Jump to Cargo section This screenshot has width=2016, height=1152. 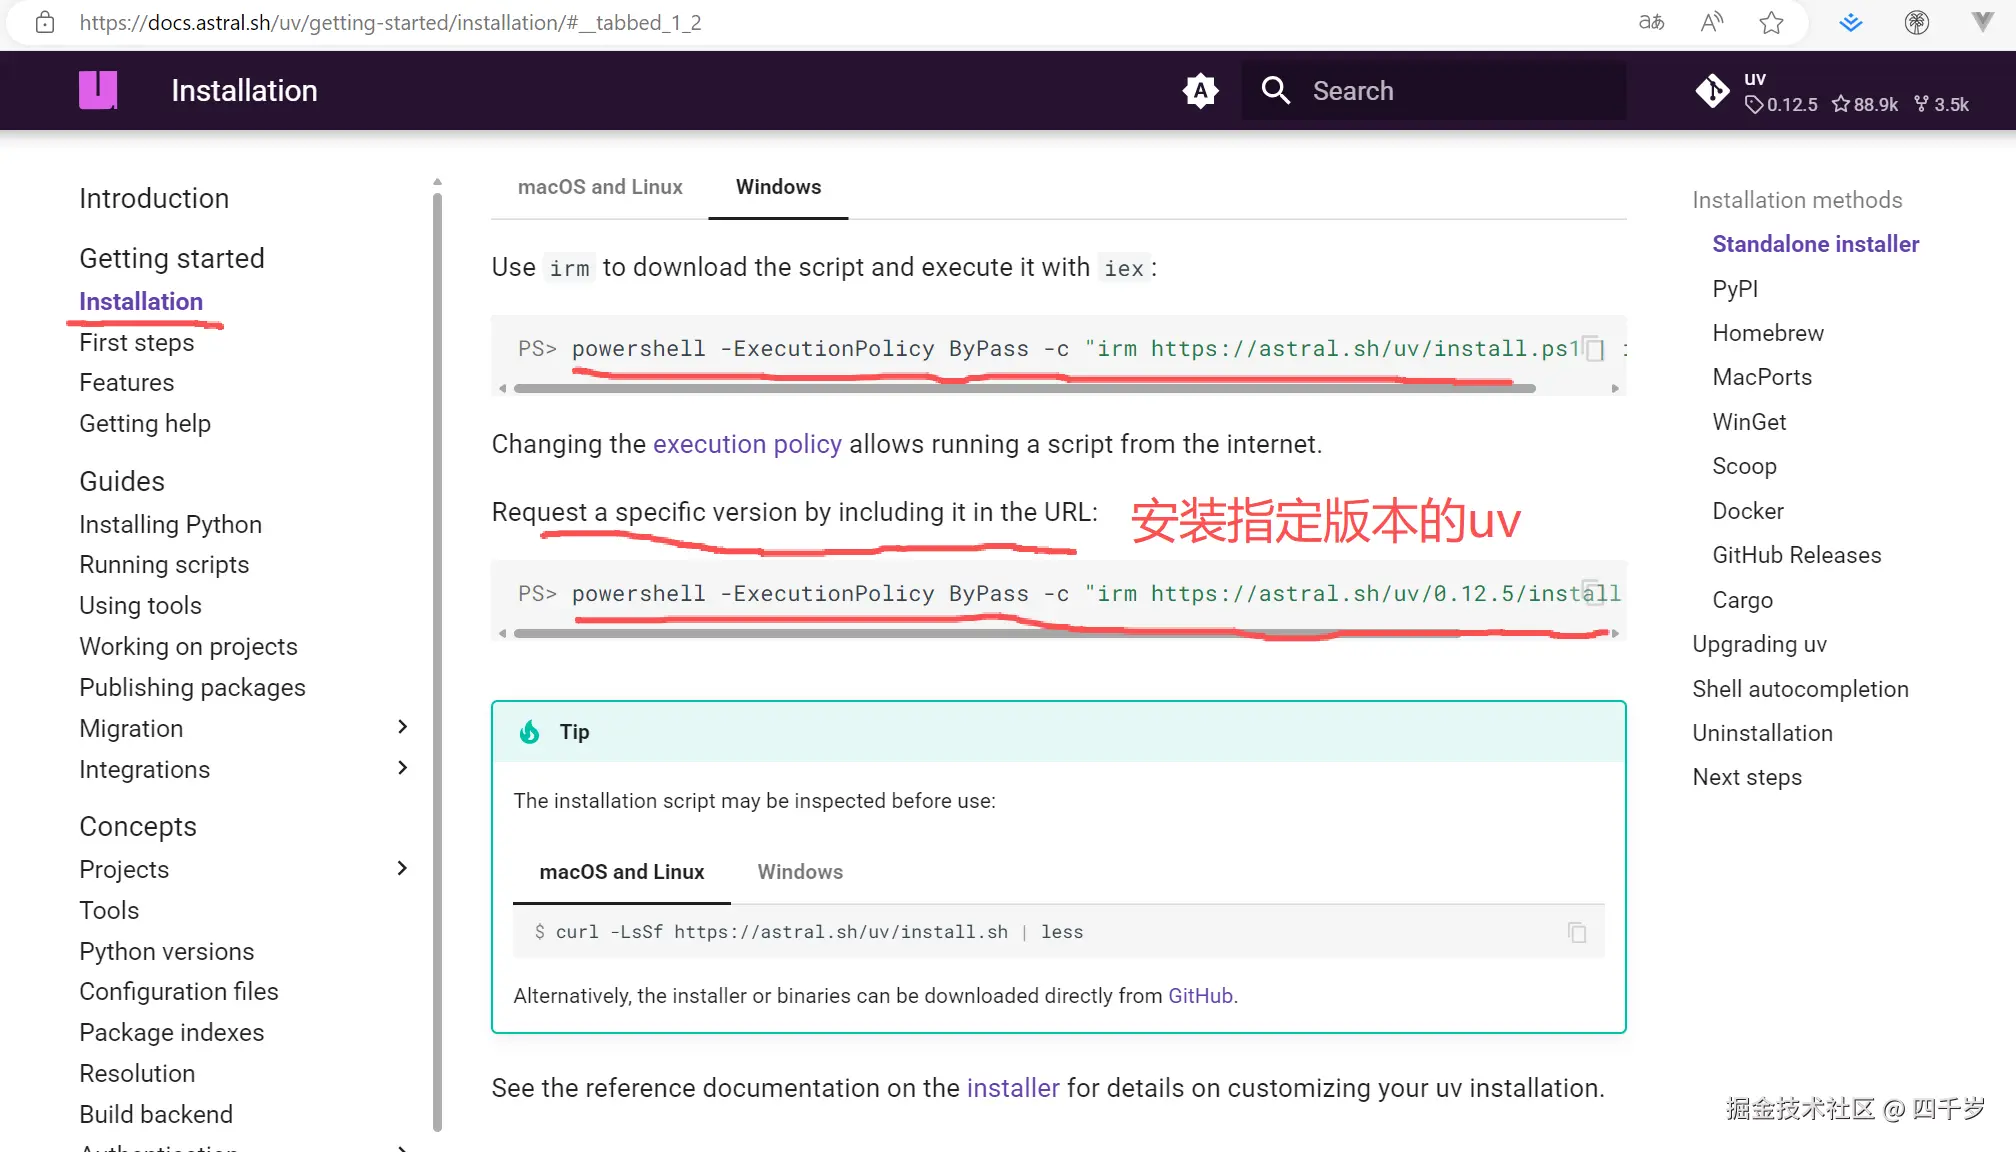click(1742, 600)
